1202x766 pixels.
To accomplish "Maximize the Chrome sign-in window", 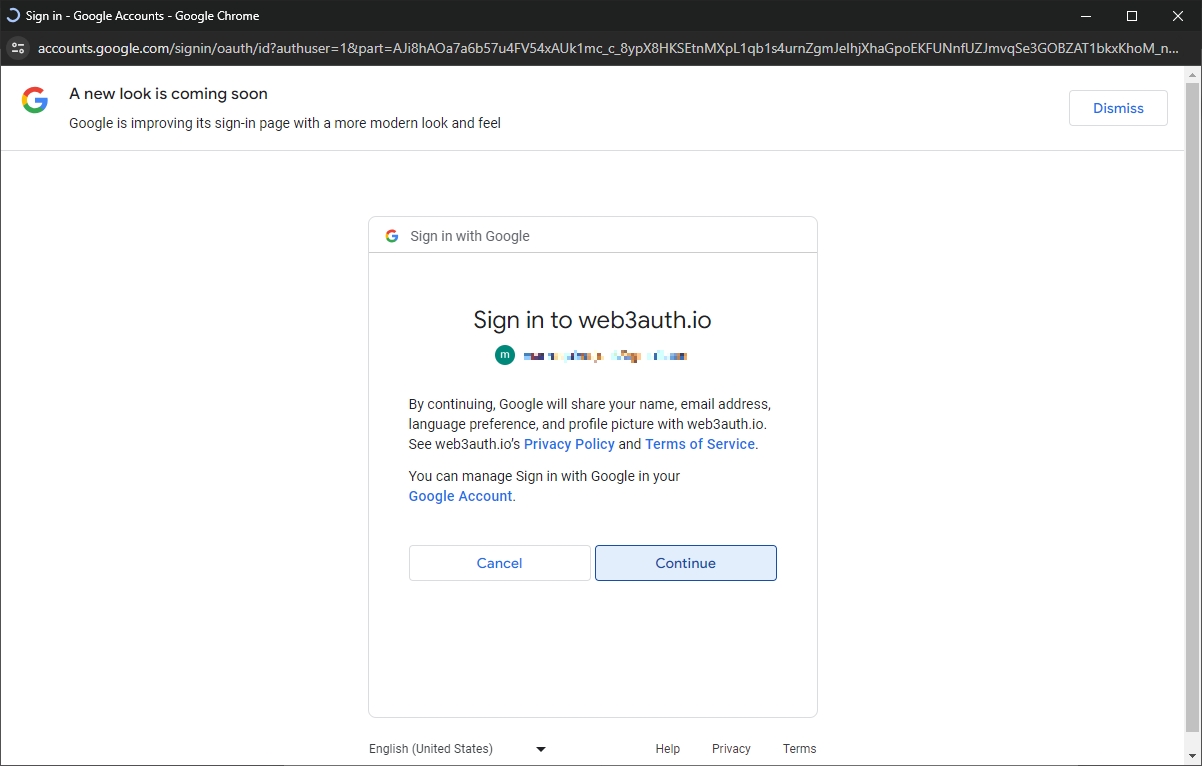I will click(x=1132, y=16).
